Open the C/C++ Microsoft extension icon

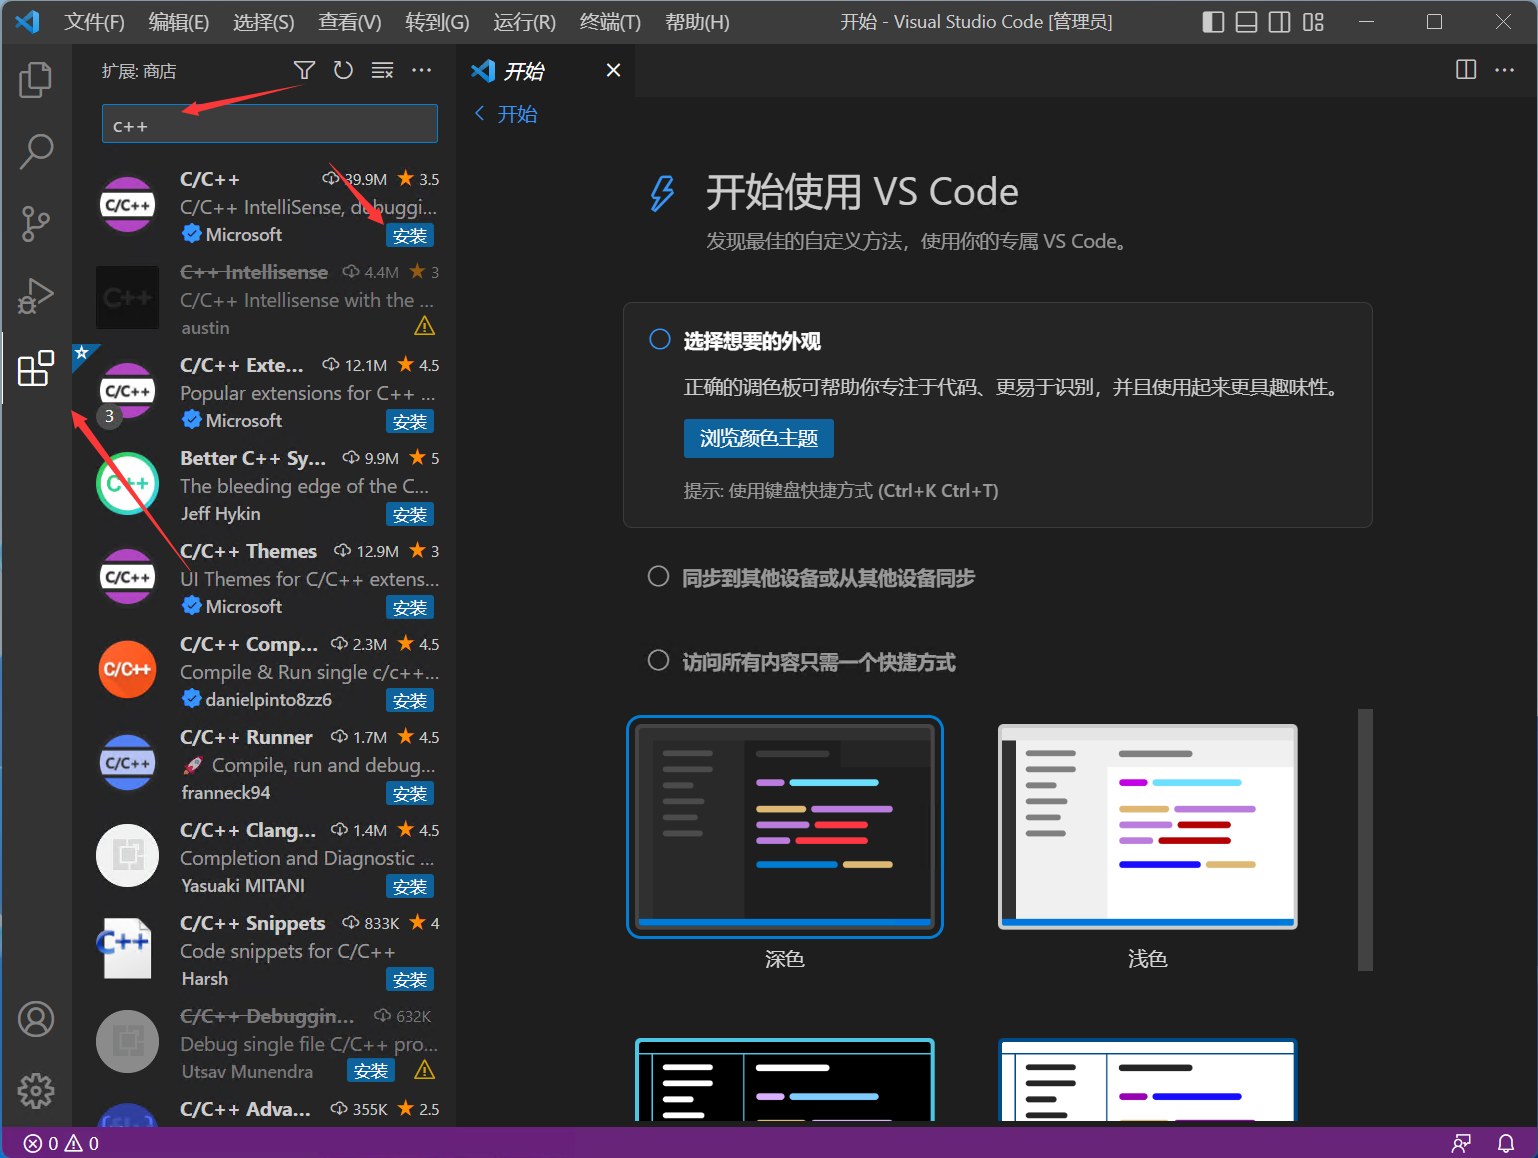(x=127, y=205)
